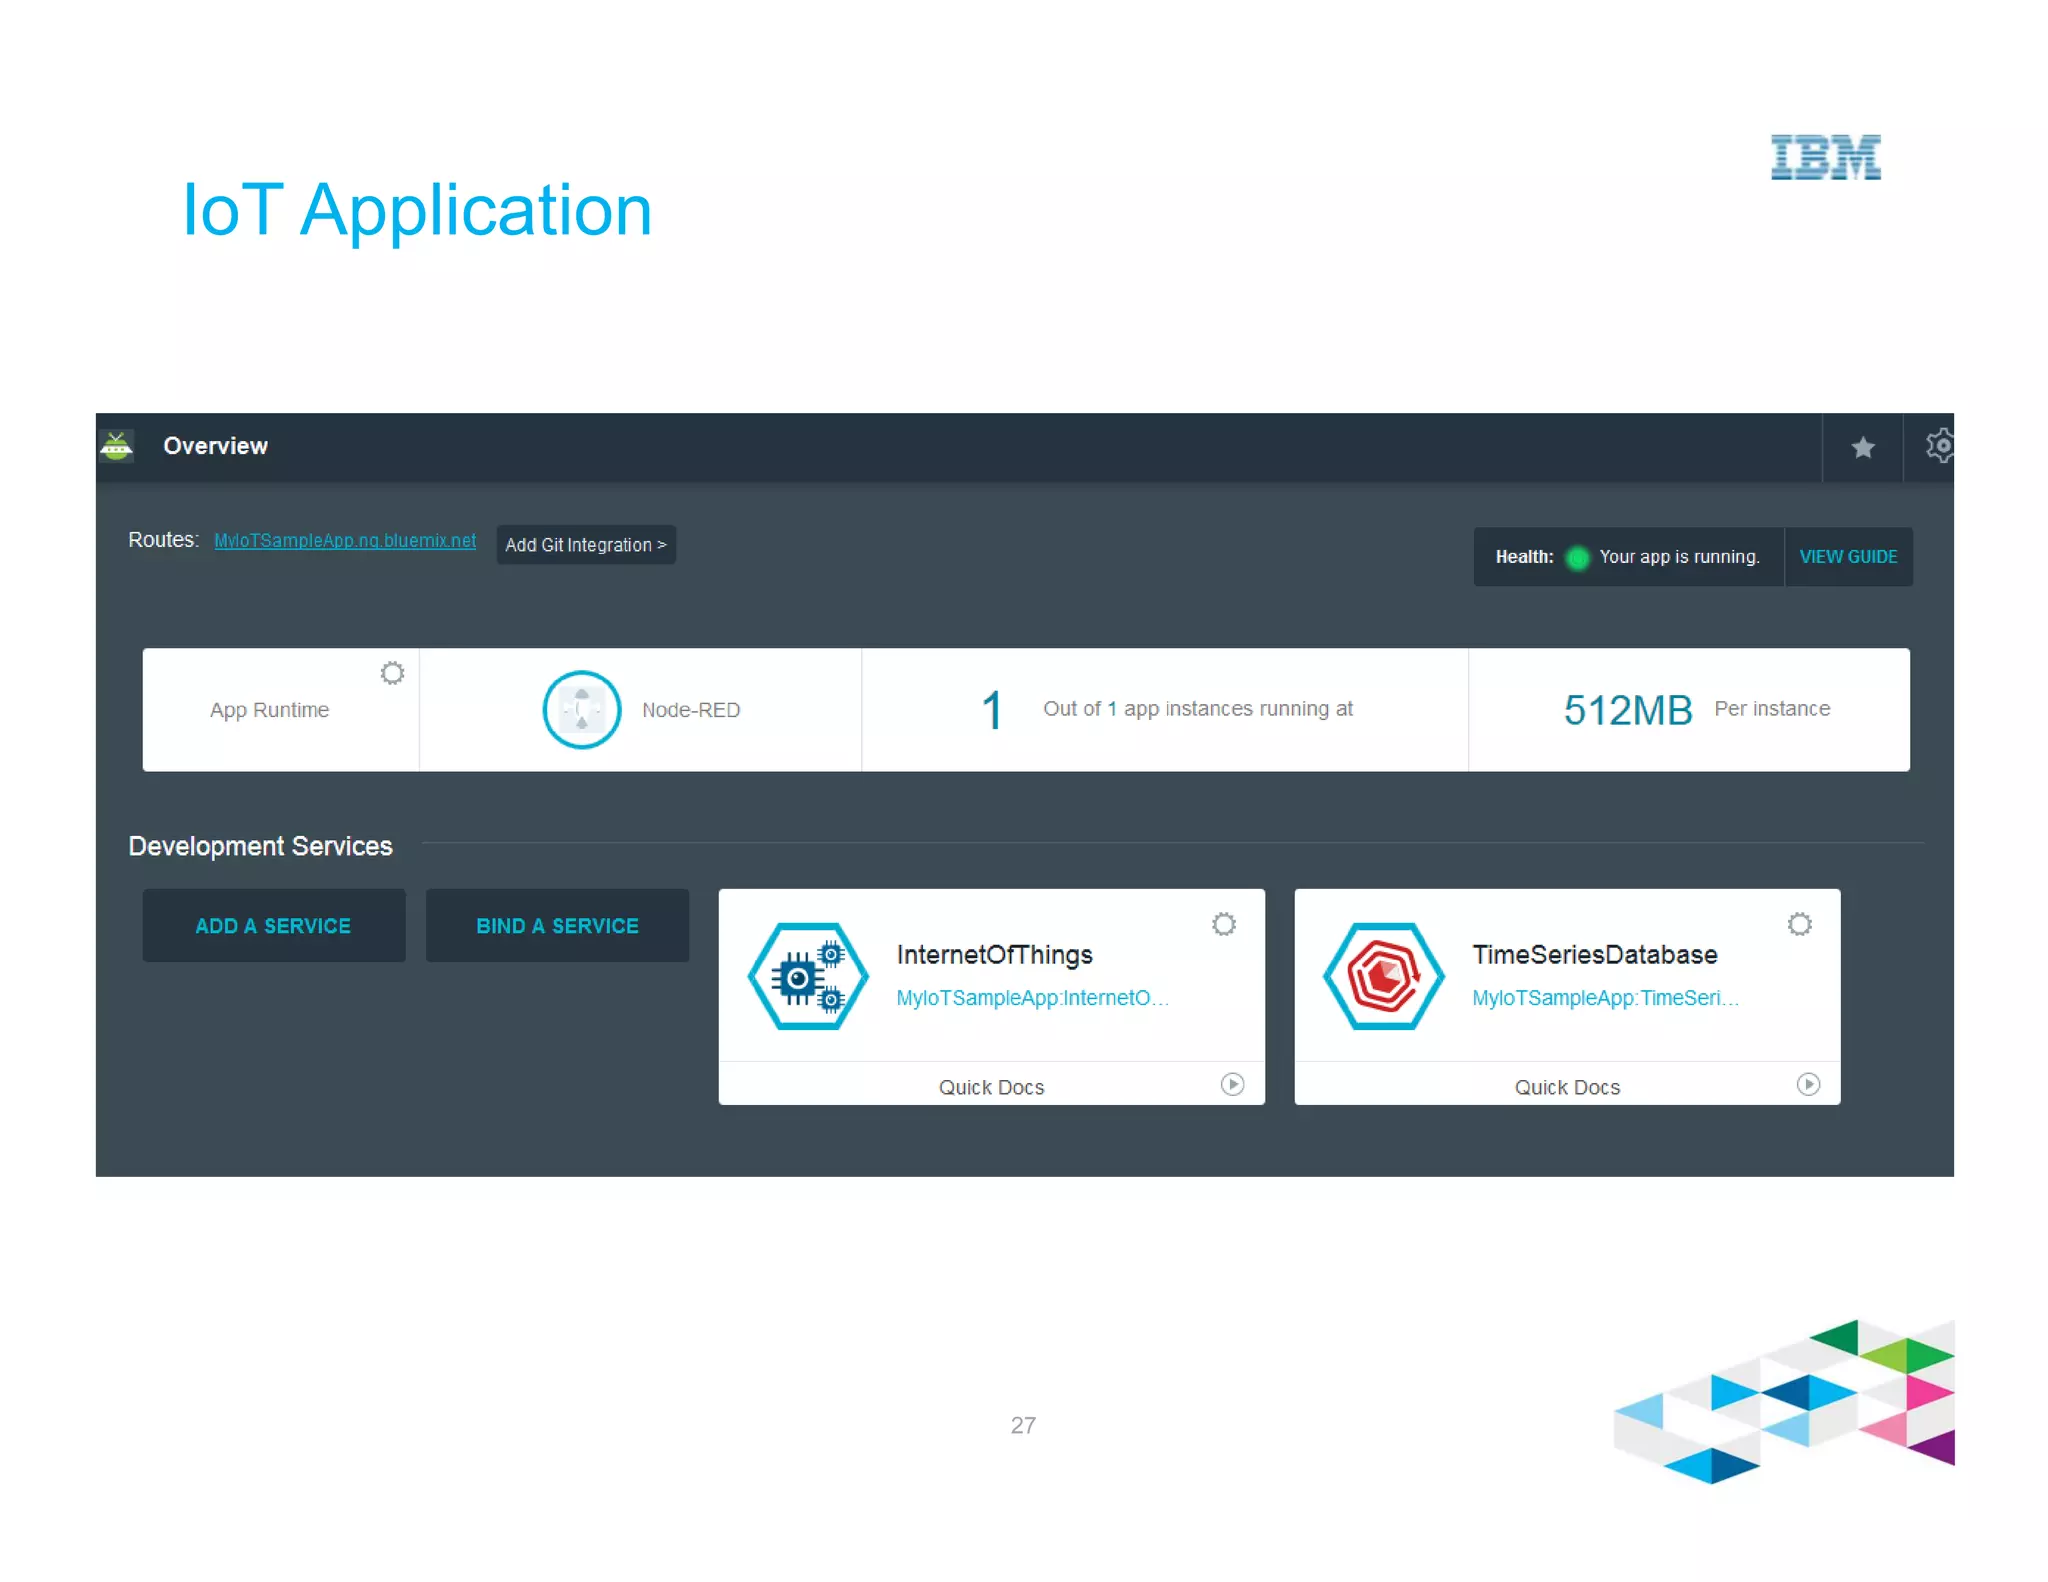Screen dimensions: 2048x1582
Task: Click the instance count number 1
Action: click(991, 711)
